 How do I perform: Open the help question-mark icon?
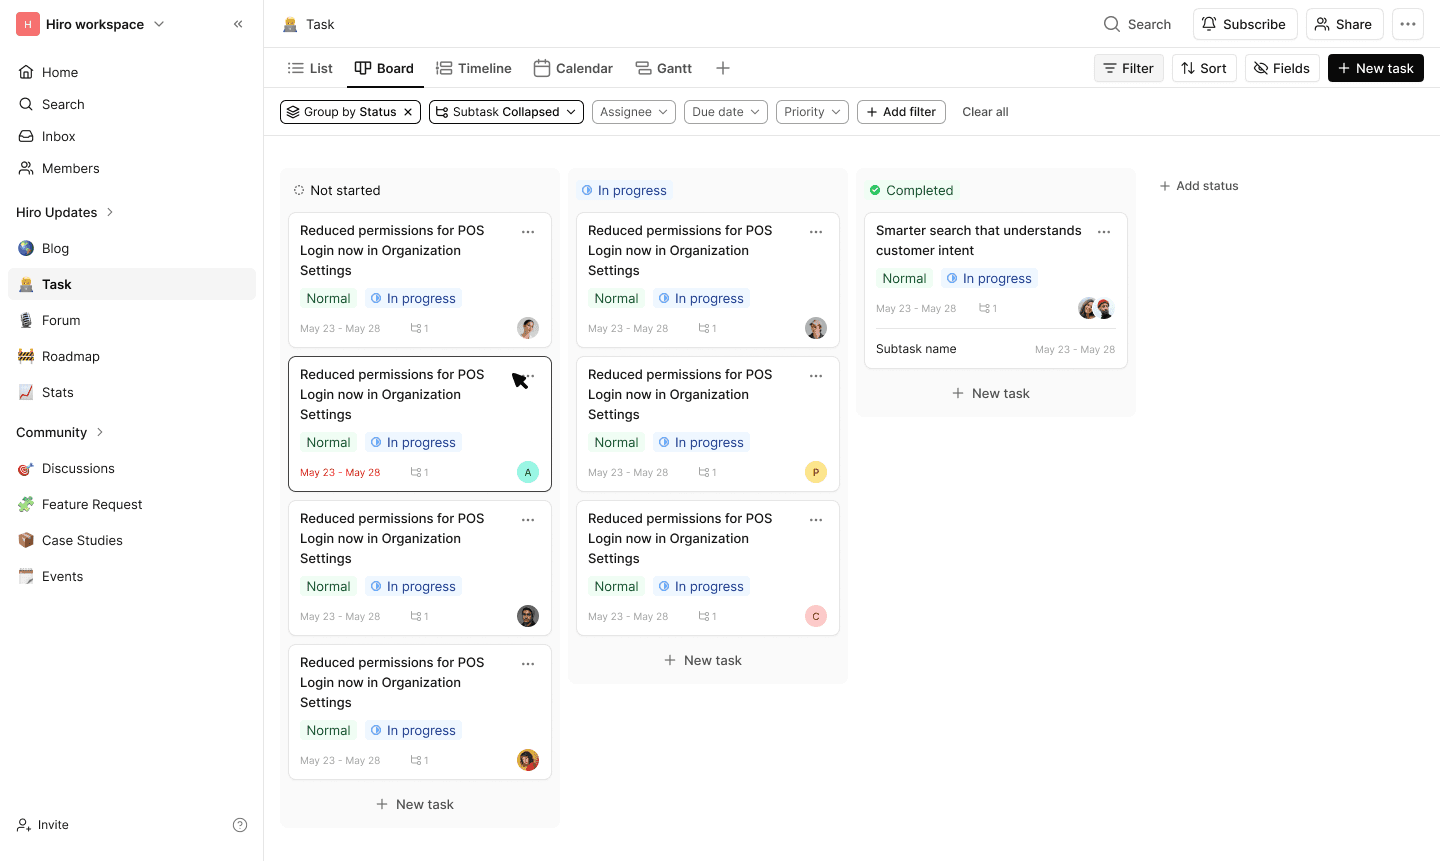click(240, 825)
